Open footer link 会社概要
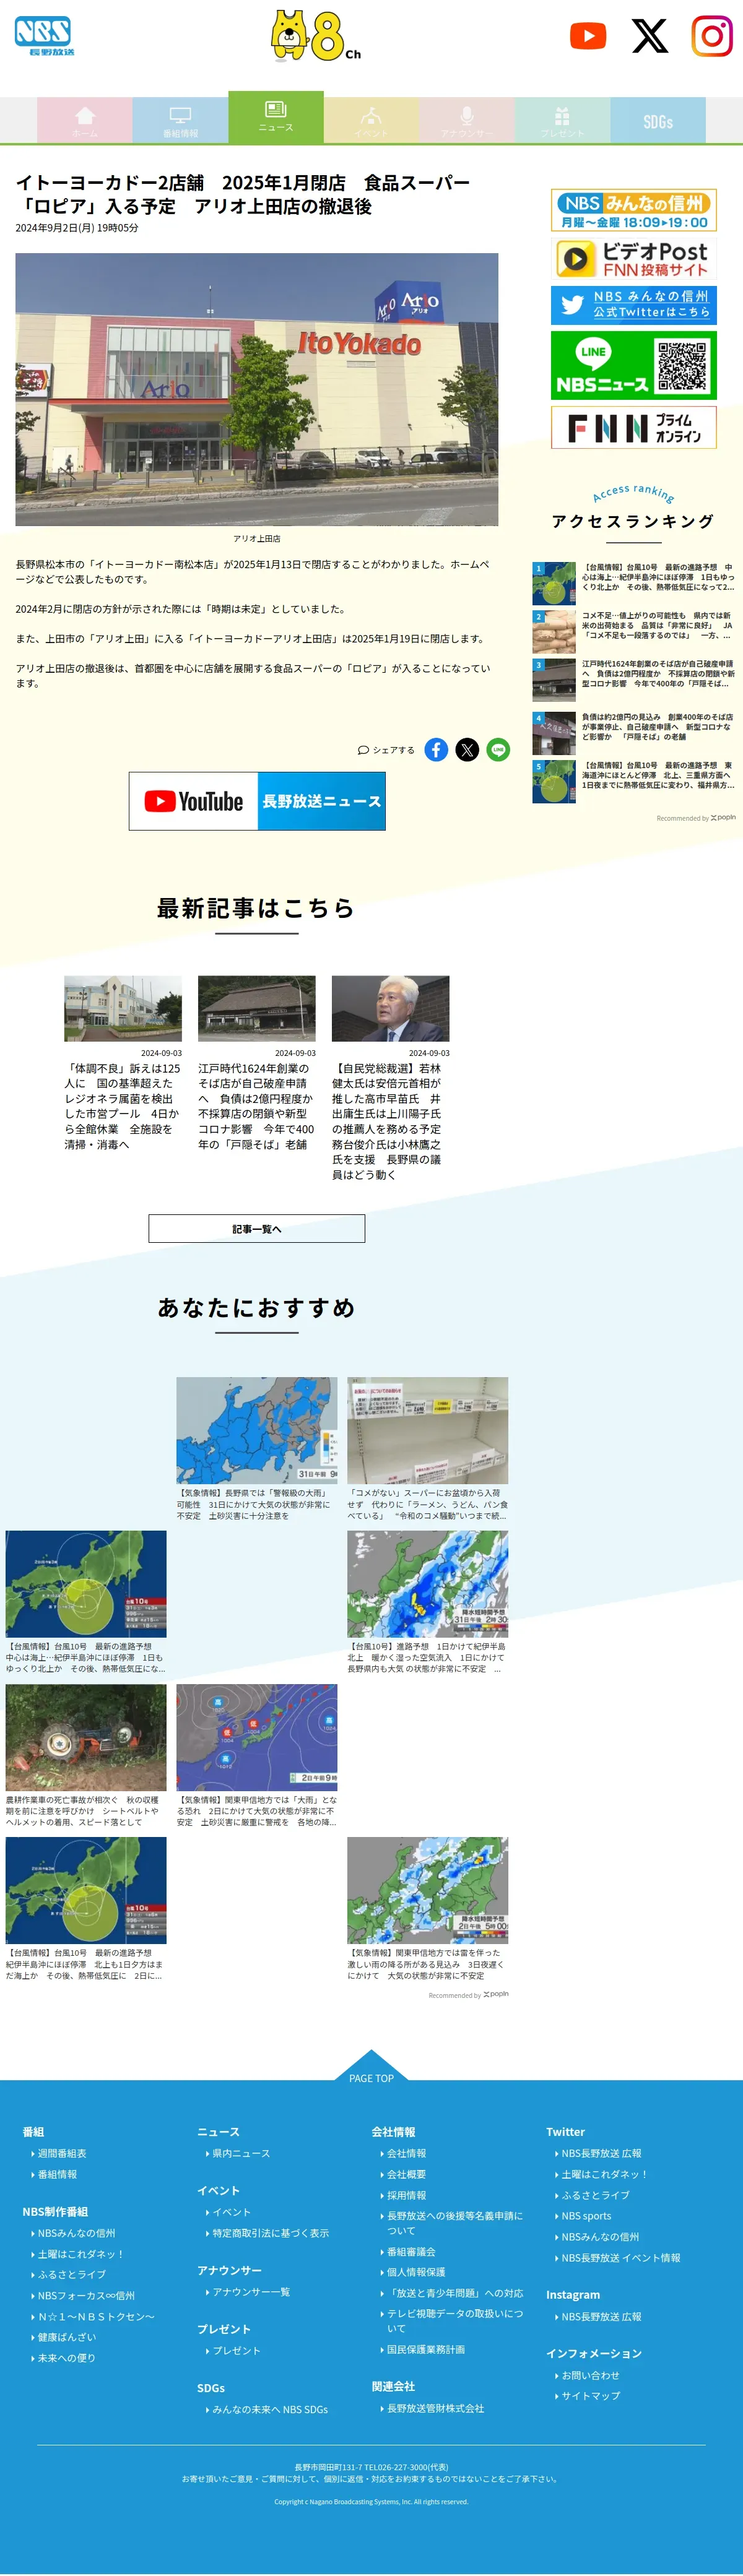 tap(406, 2174)
